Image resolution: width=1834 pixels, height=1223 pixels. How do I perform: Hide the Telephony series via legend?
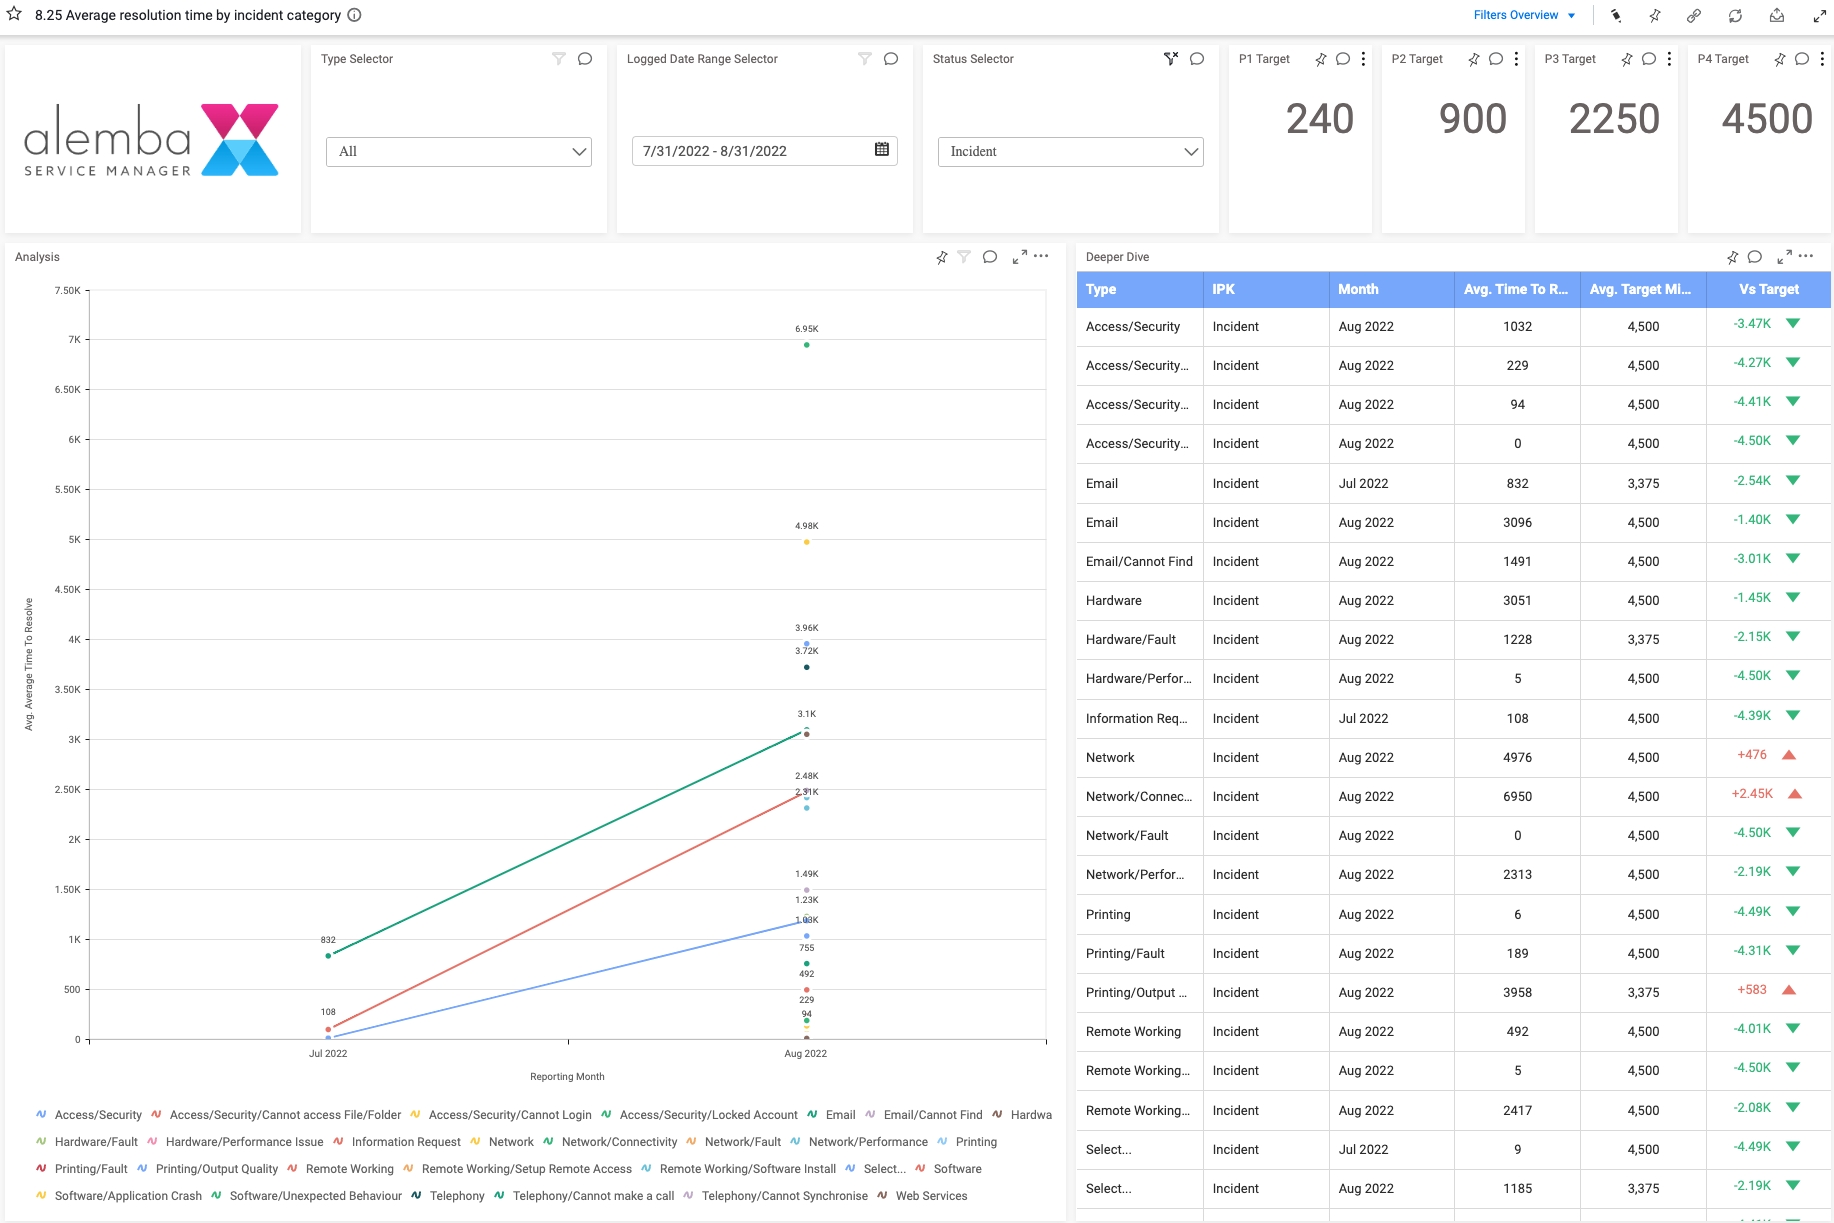pyautogui.click(x=456, y=1196)
